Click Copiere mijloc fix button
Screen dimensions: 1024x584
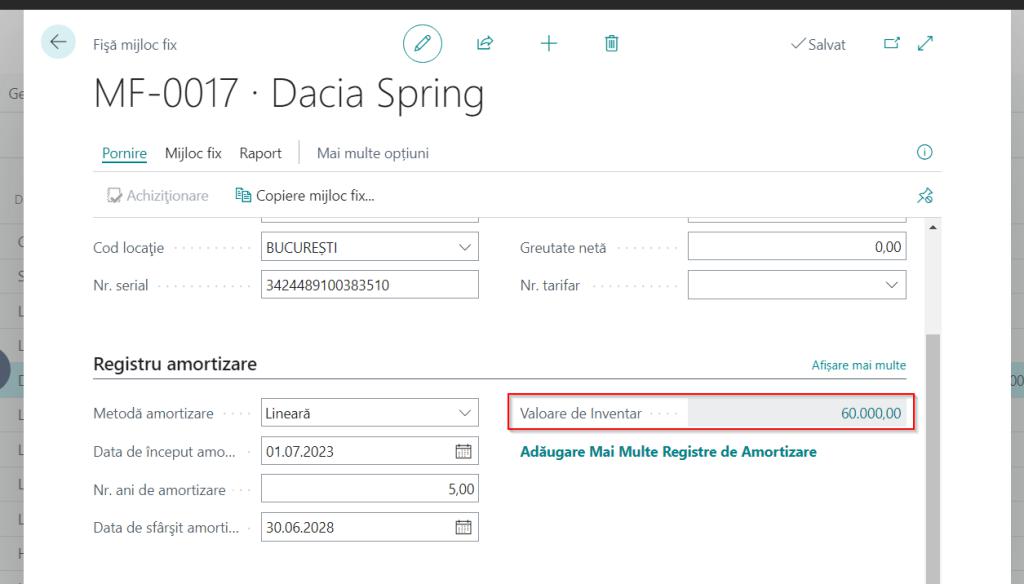pyautogui.click(x=304, y=196)
